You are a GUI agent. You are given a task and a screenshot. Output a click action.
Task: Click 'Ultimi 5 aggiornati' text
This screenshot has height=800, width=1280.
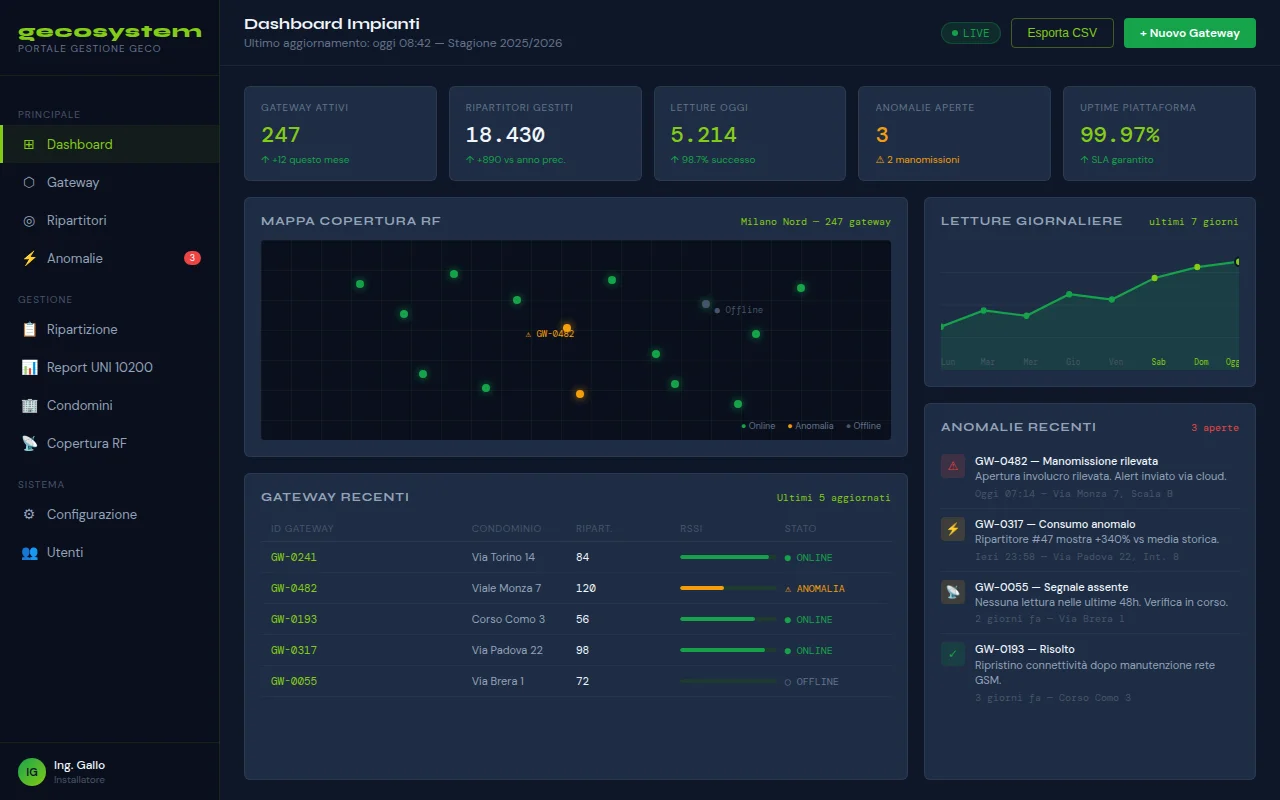click(x=834, y=498)
